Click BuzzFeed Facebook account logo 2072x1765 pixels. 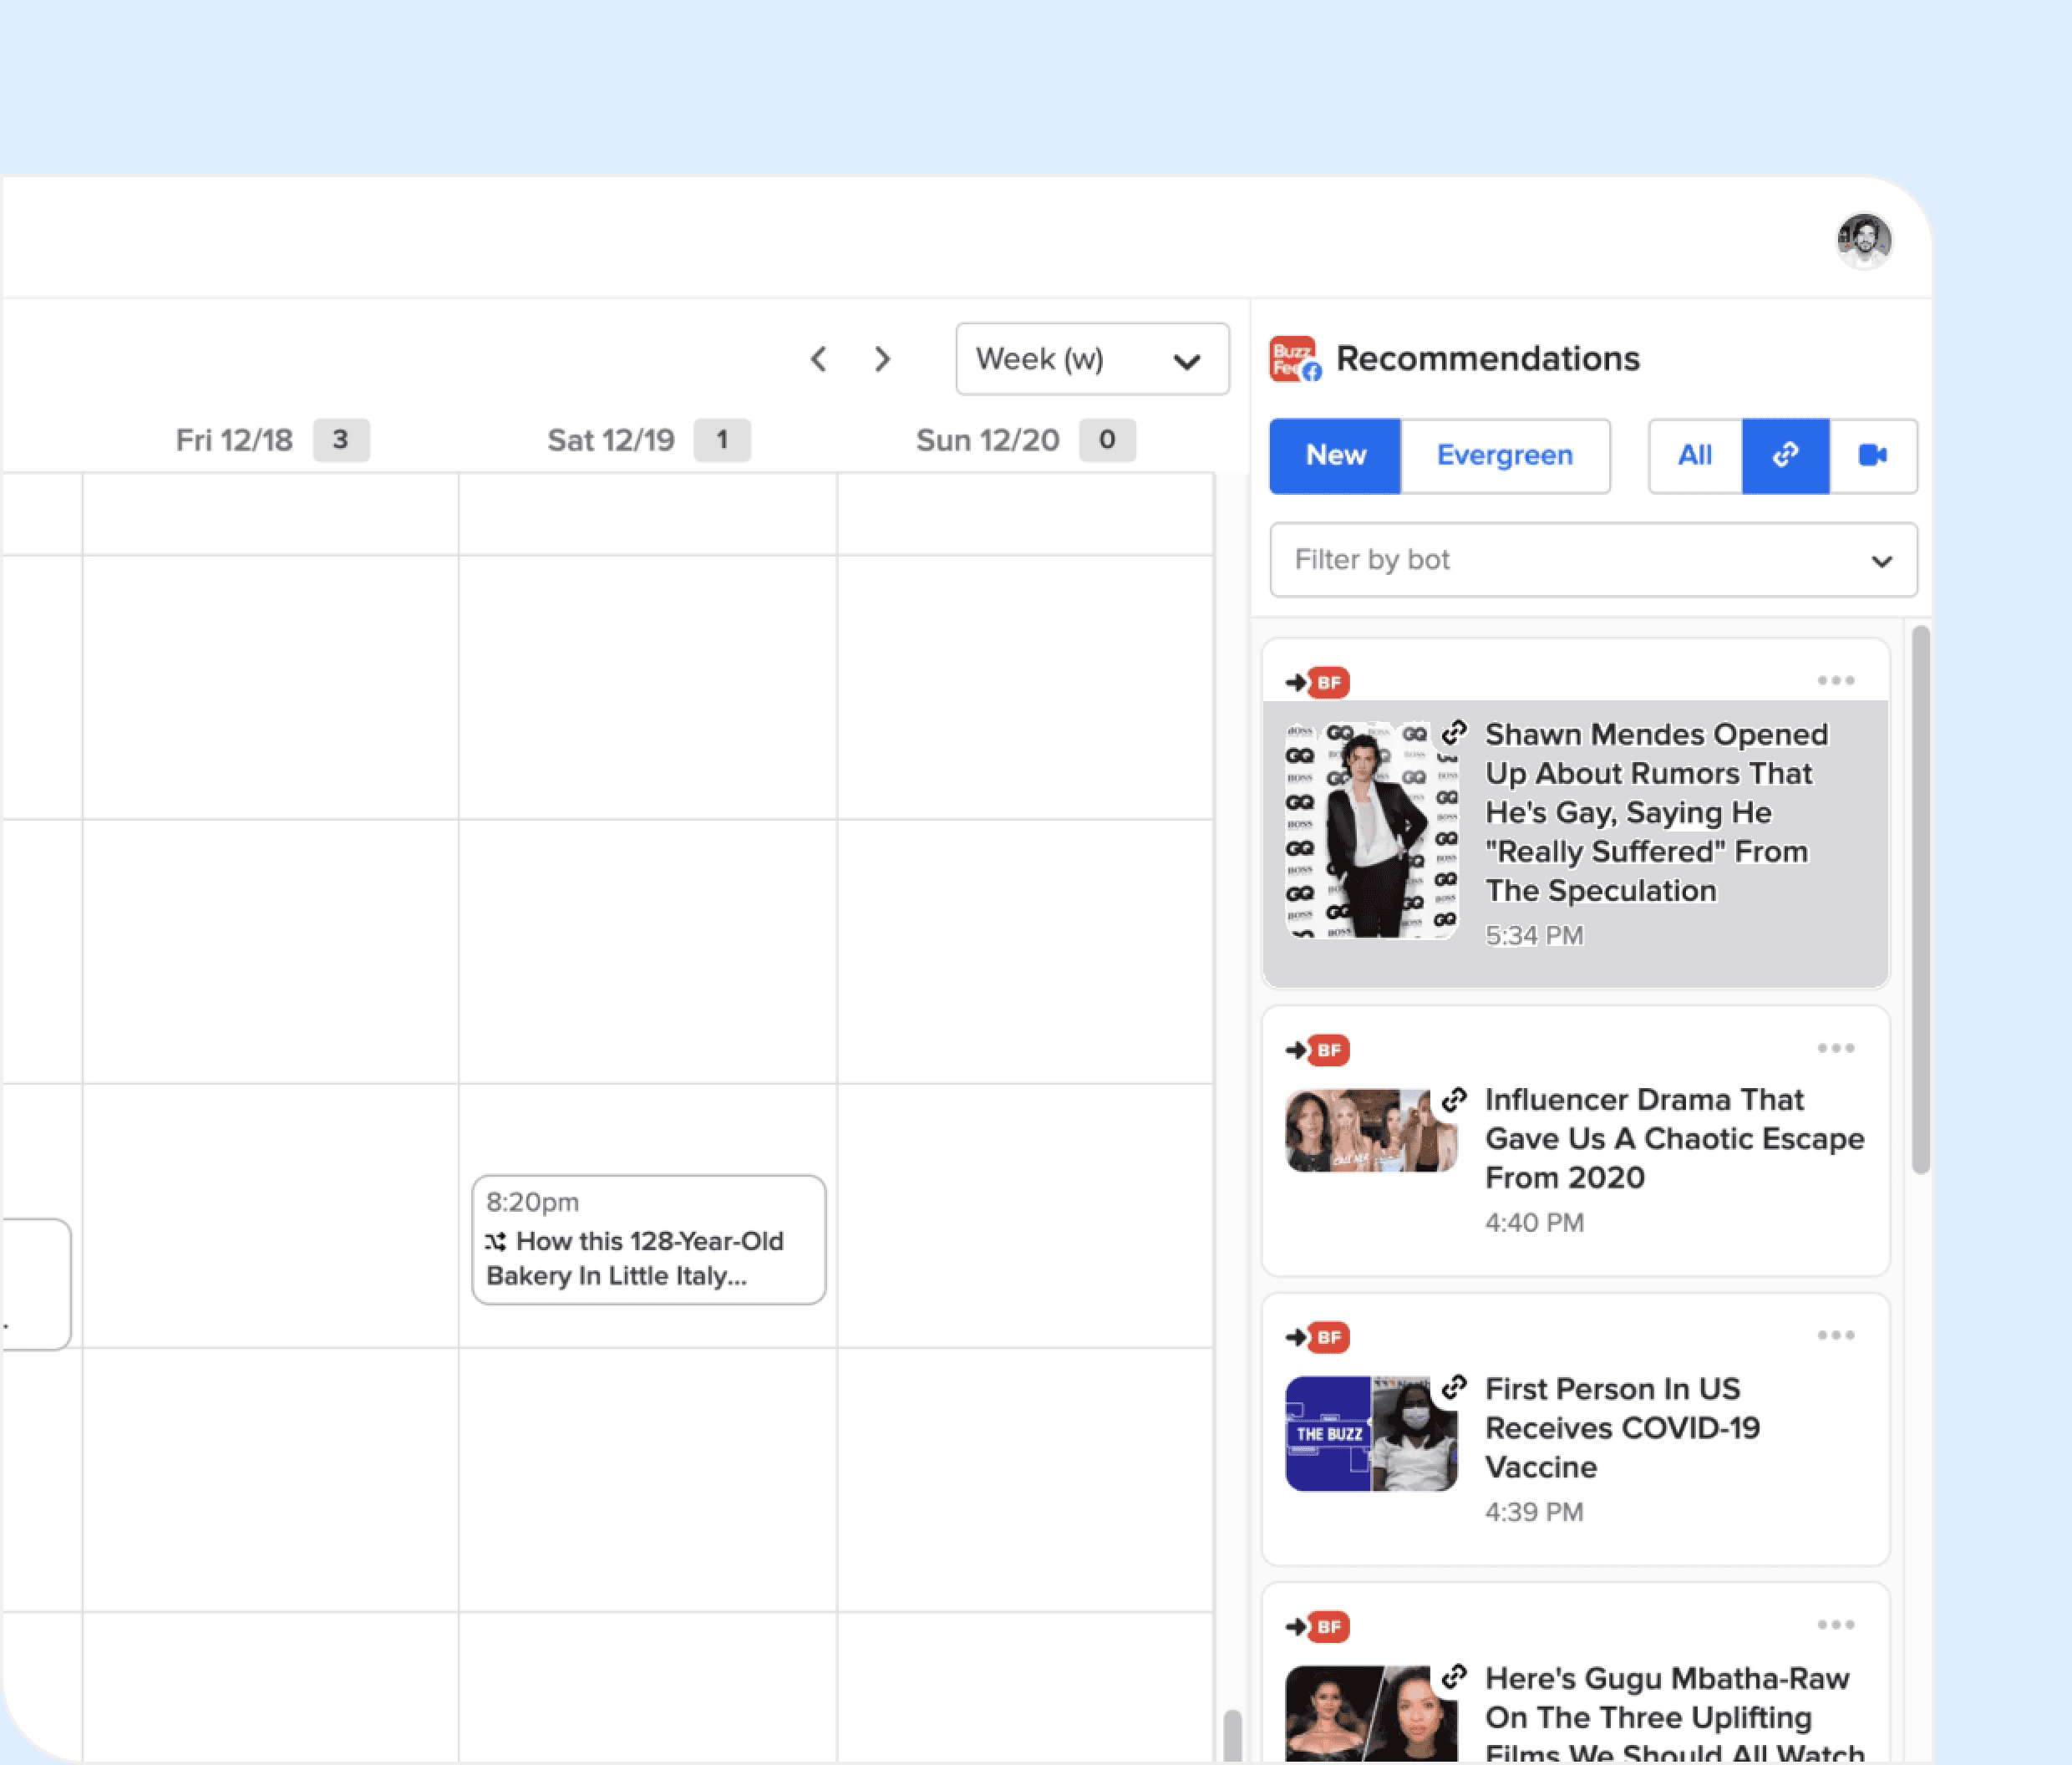(1294, 359)
